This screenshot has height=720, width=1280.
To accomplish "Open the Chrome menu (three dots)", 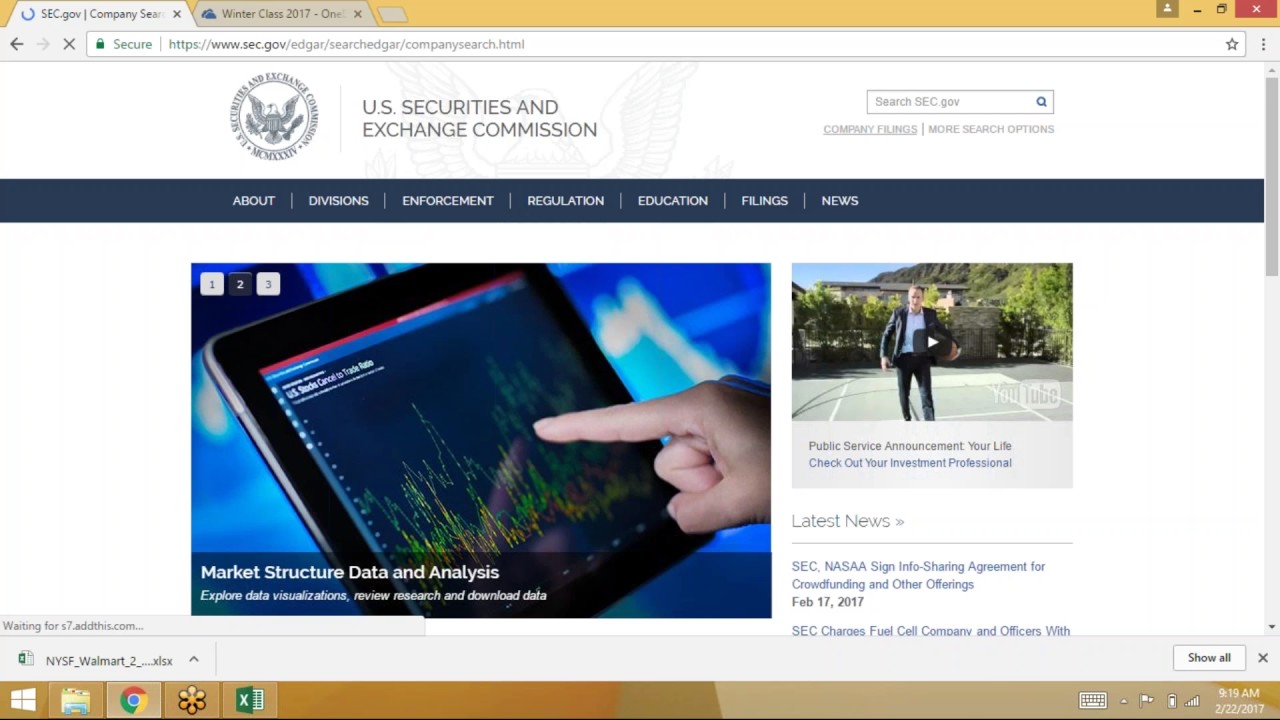I will tap(1263, 44).
